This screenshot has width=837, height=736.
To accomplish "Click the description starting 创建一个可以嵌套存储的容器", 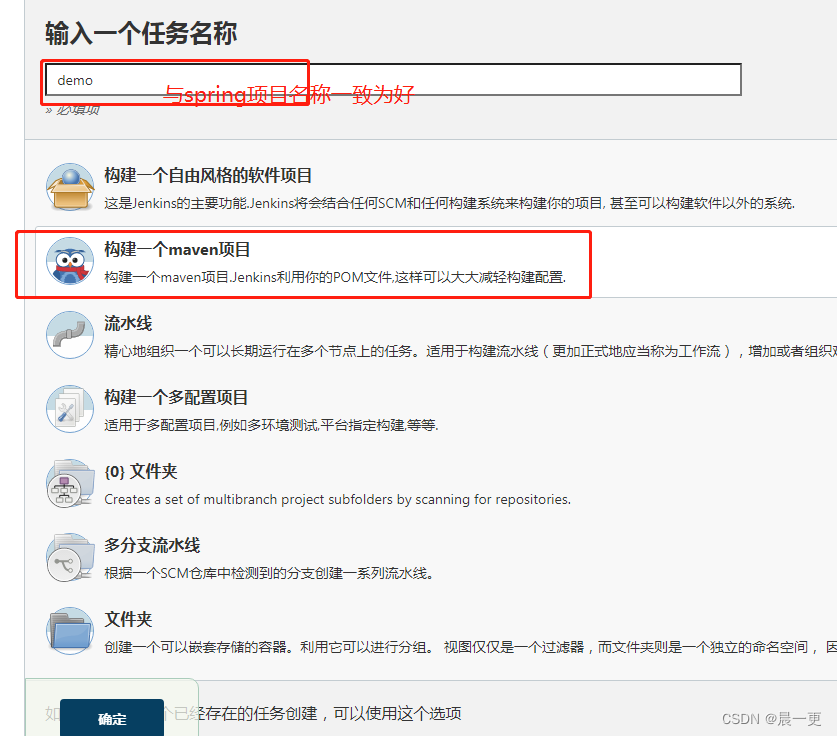I will click(470, 647).
